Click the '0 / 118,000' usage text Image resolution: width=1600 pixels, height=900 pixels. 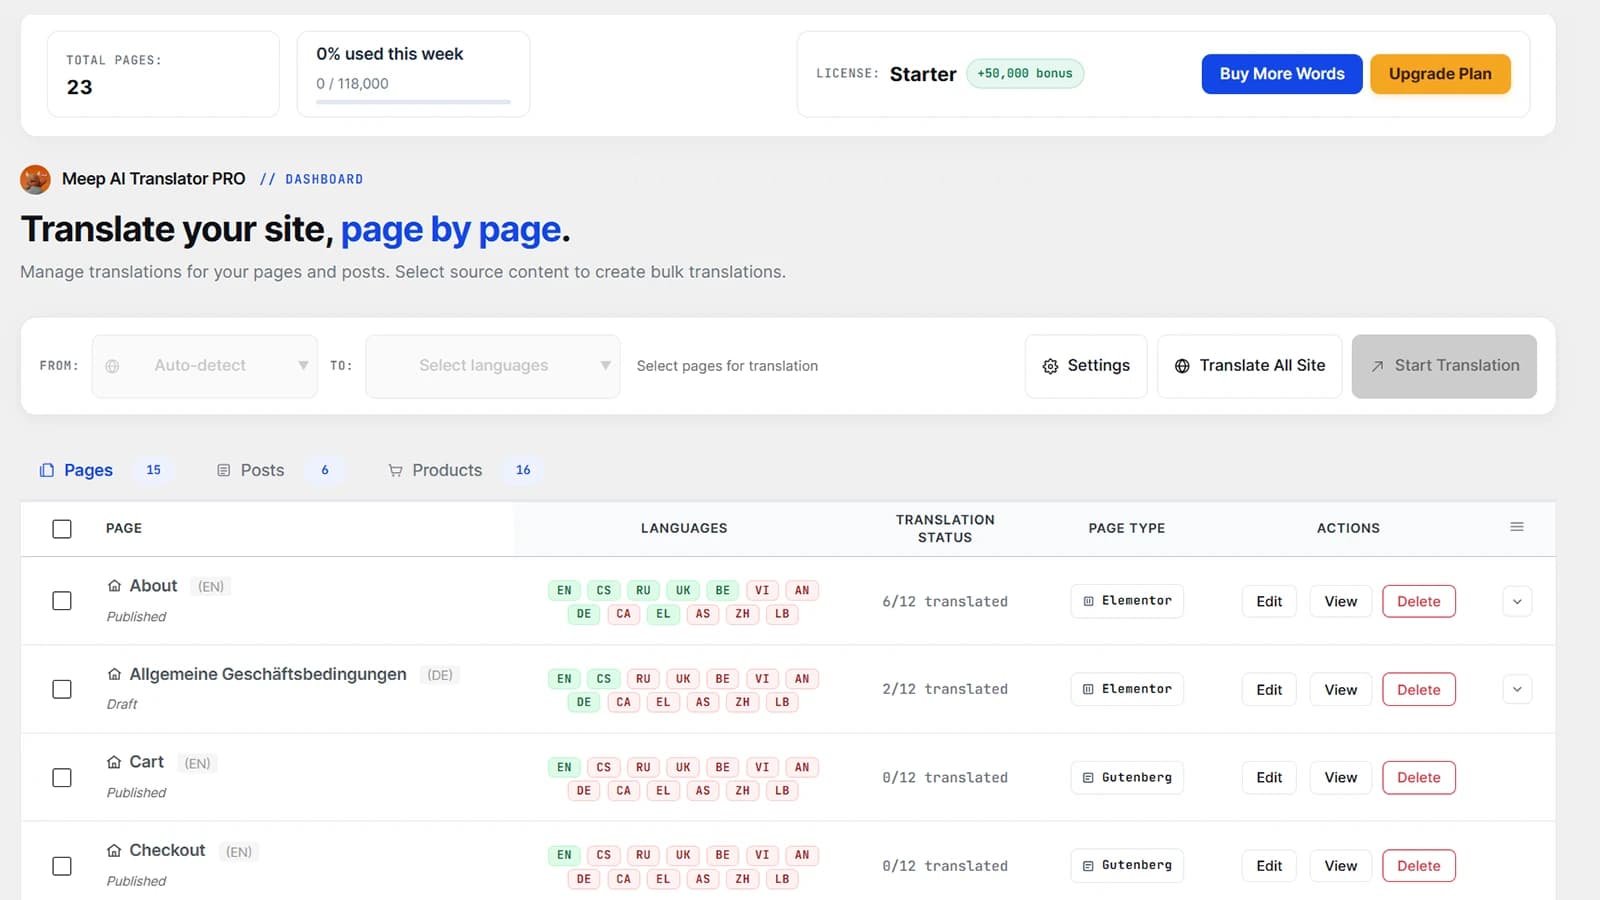tap(352, 84)
